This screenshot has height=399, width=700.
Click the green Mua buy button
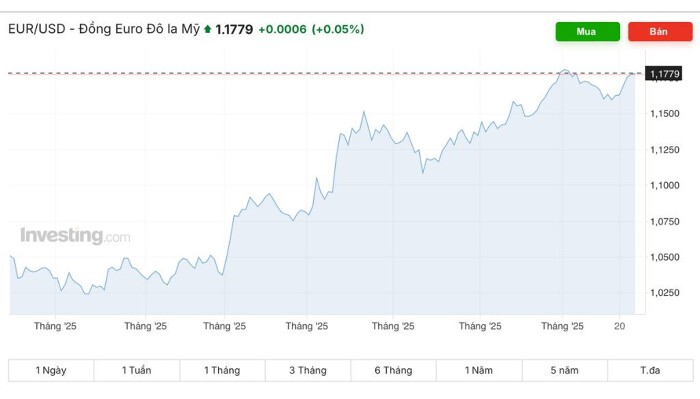(588, 32)
